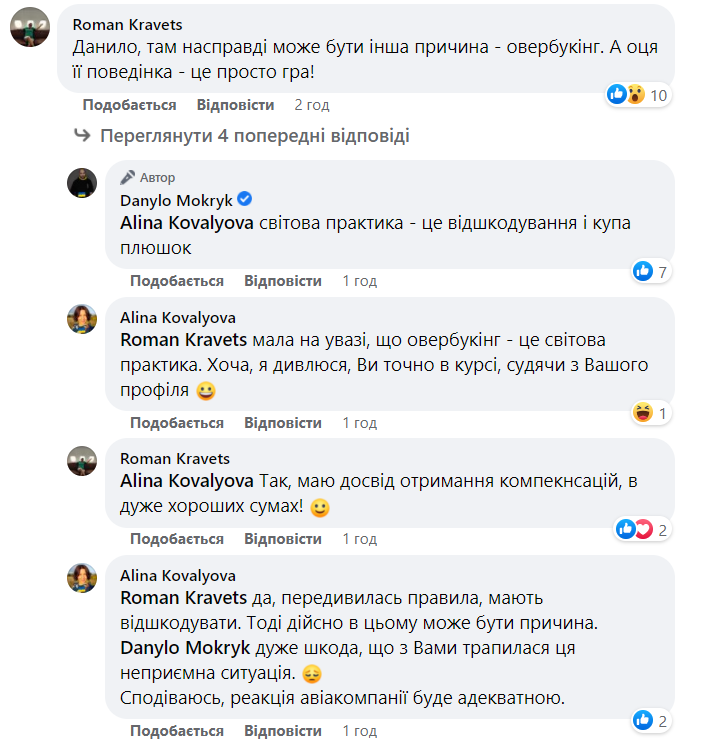Open the like reaction on the last comment
711x739 pixels.
pos(650,720)
